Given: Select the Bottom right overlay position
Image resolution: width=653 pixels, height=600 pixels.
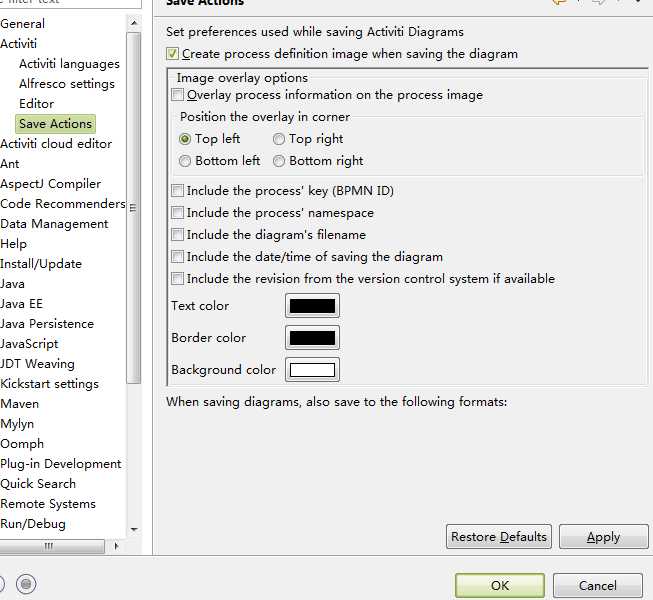Looking at the screenshot, I should point(279,161).
